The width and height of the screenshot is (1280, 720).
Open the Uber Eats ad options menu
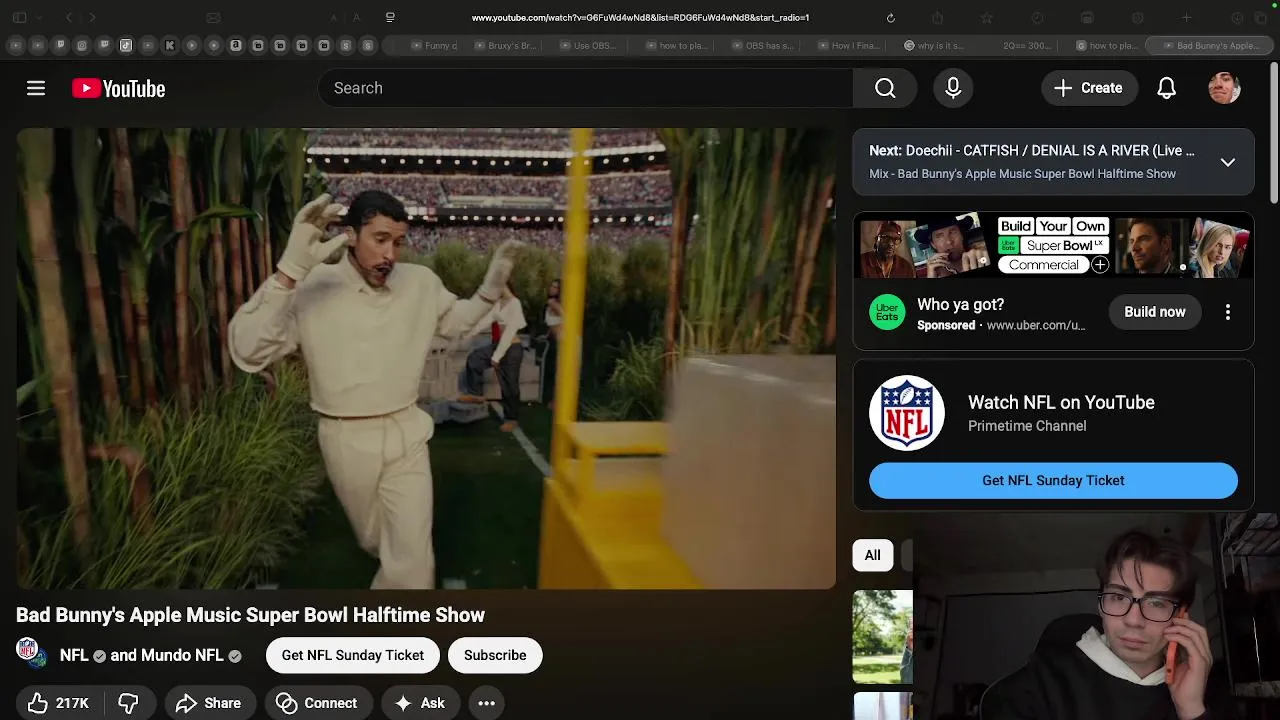coord(1227,312)
